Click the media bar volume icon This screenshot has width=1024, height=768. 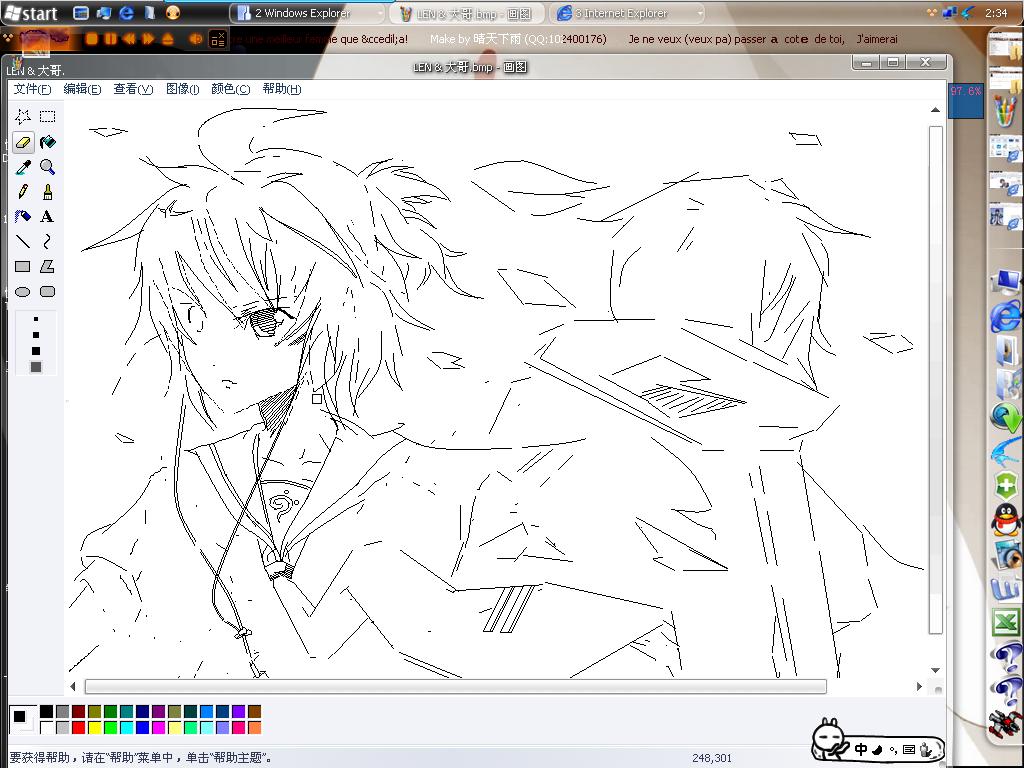click(x=195, y=39)
